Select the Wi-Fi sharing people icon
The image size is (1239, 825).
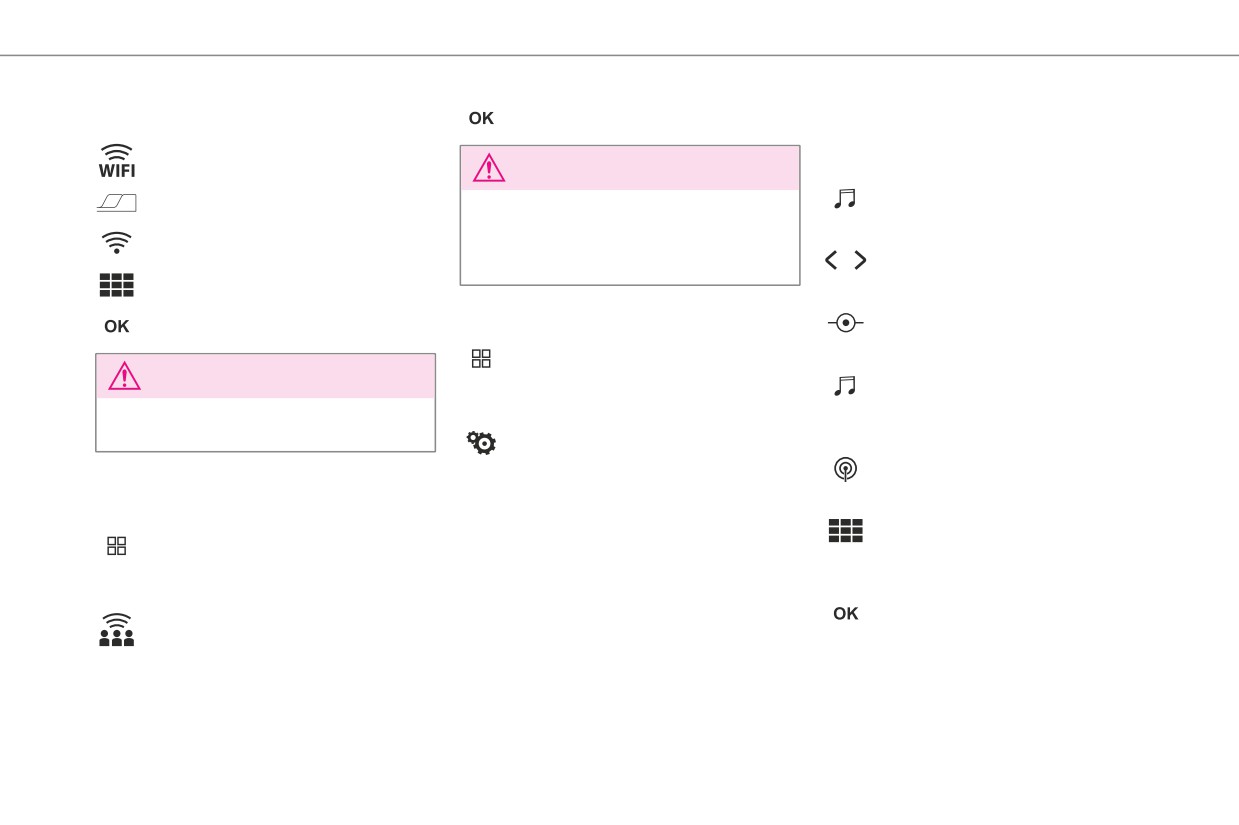116,630
